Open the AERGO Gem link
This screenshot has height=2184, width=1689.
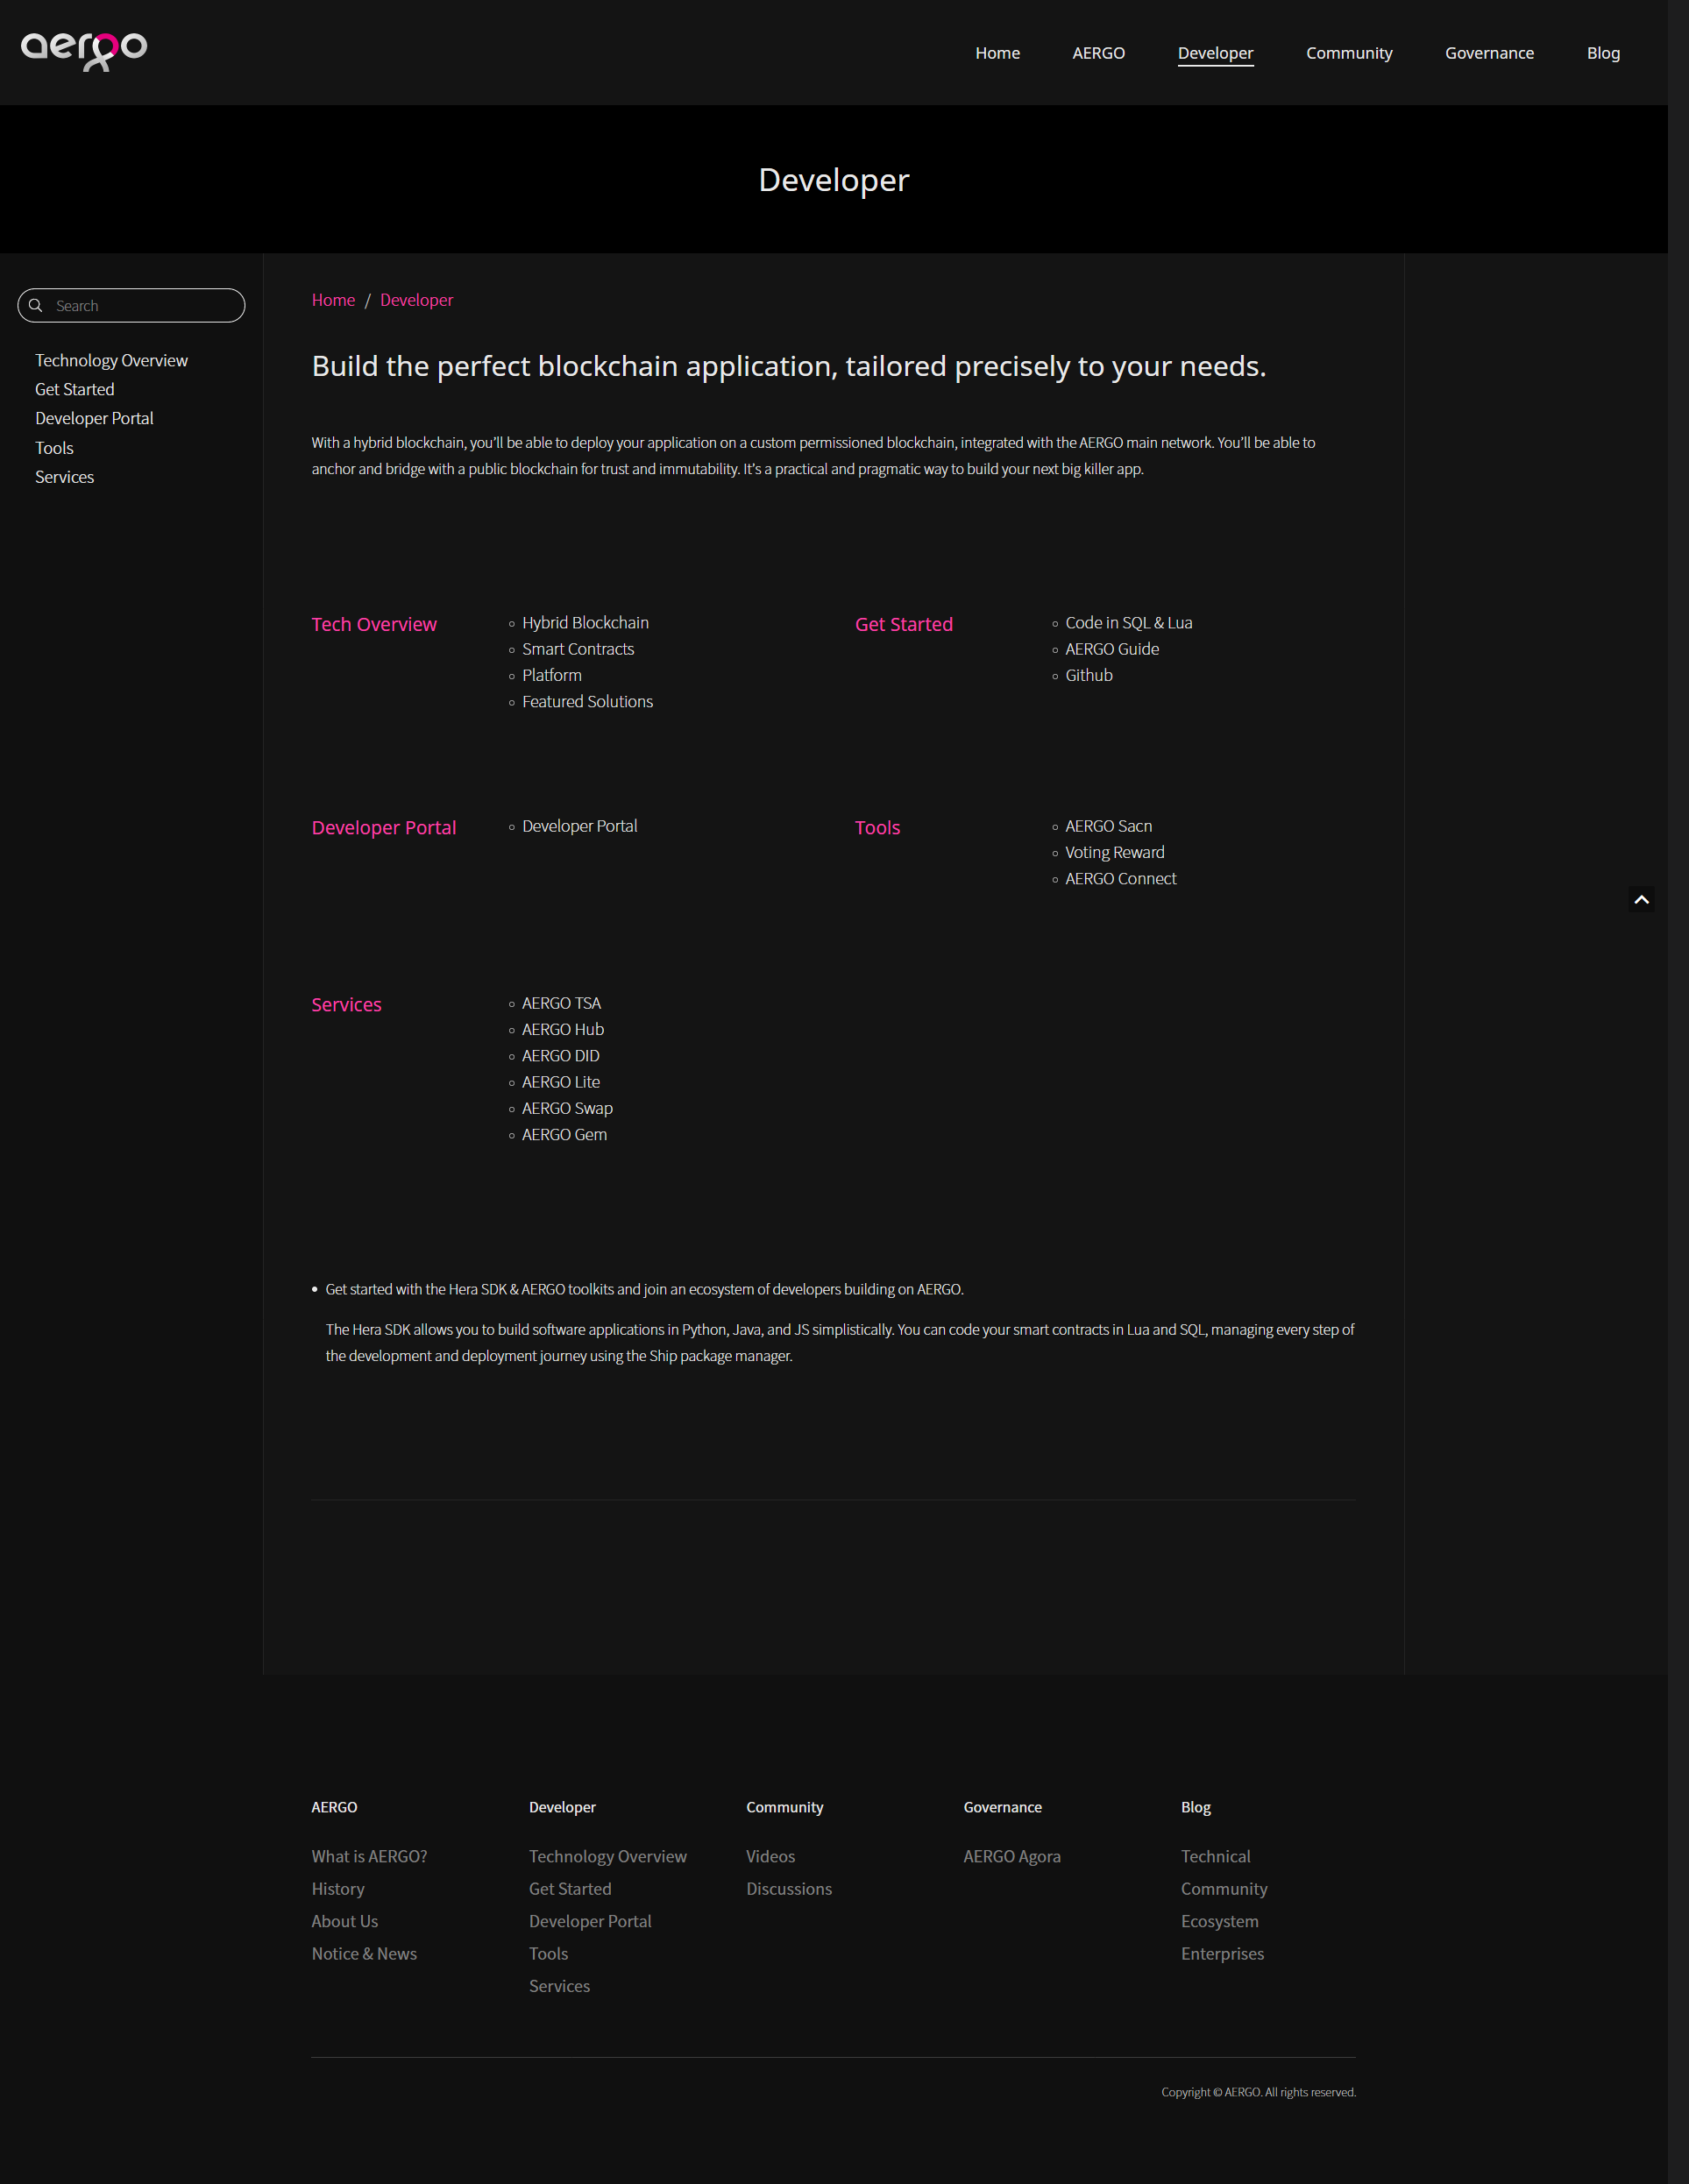click(x=564, y=1134)
